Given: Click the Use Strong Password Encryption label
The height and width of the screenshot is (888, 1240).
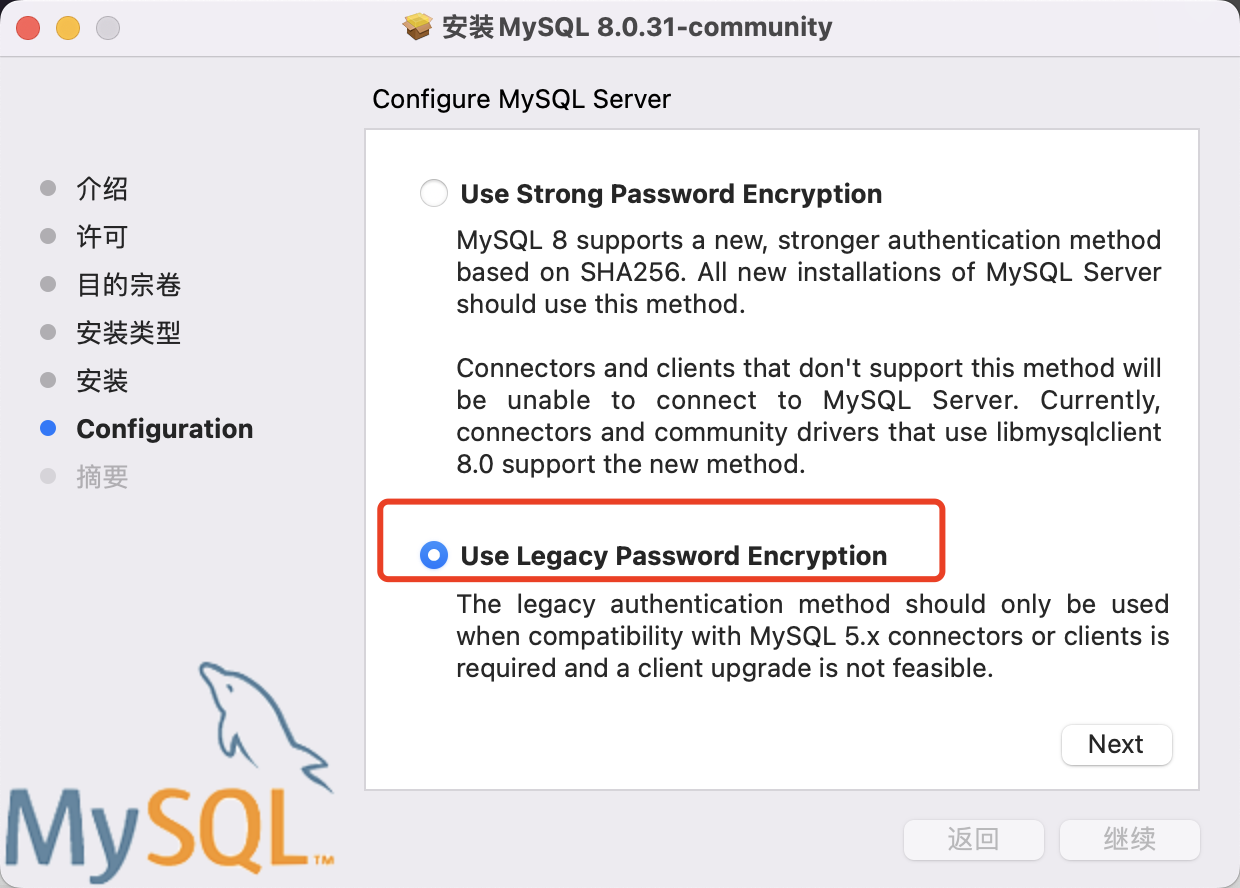Looking at the screenshot, I should coord(671,193).
